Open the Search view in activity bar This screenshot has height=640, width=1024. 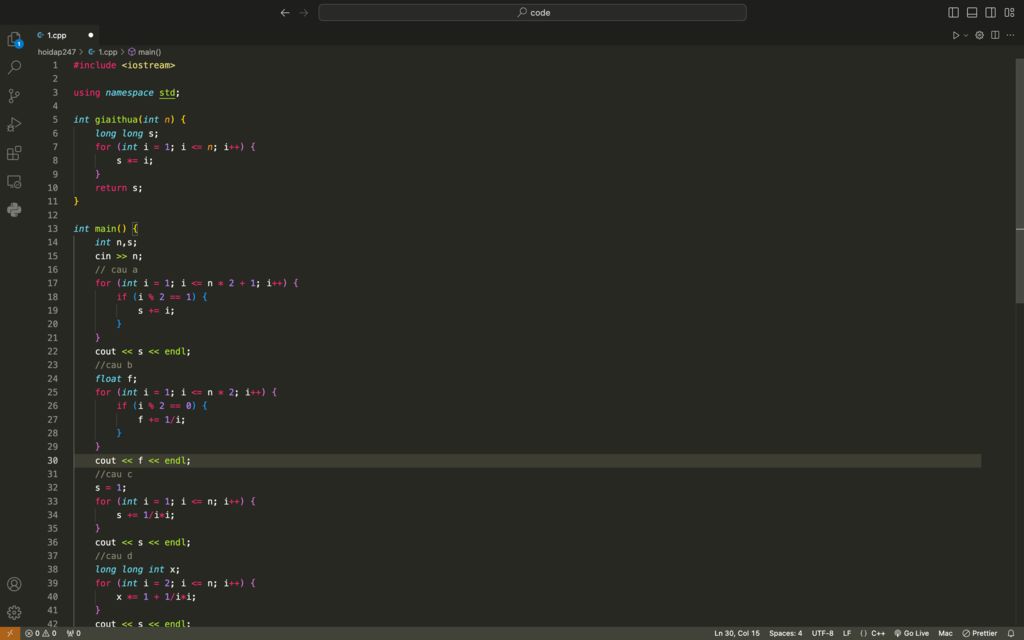click(x=14, y=67)
